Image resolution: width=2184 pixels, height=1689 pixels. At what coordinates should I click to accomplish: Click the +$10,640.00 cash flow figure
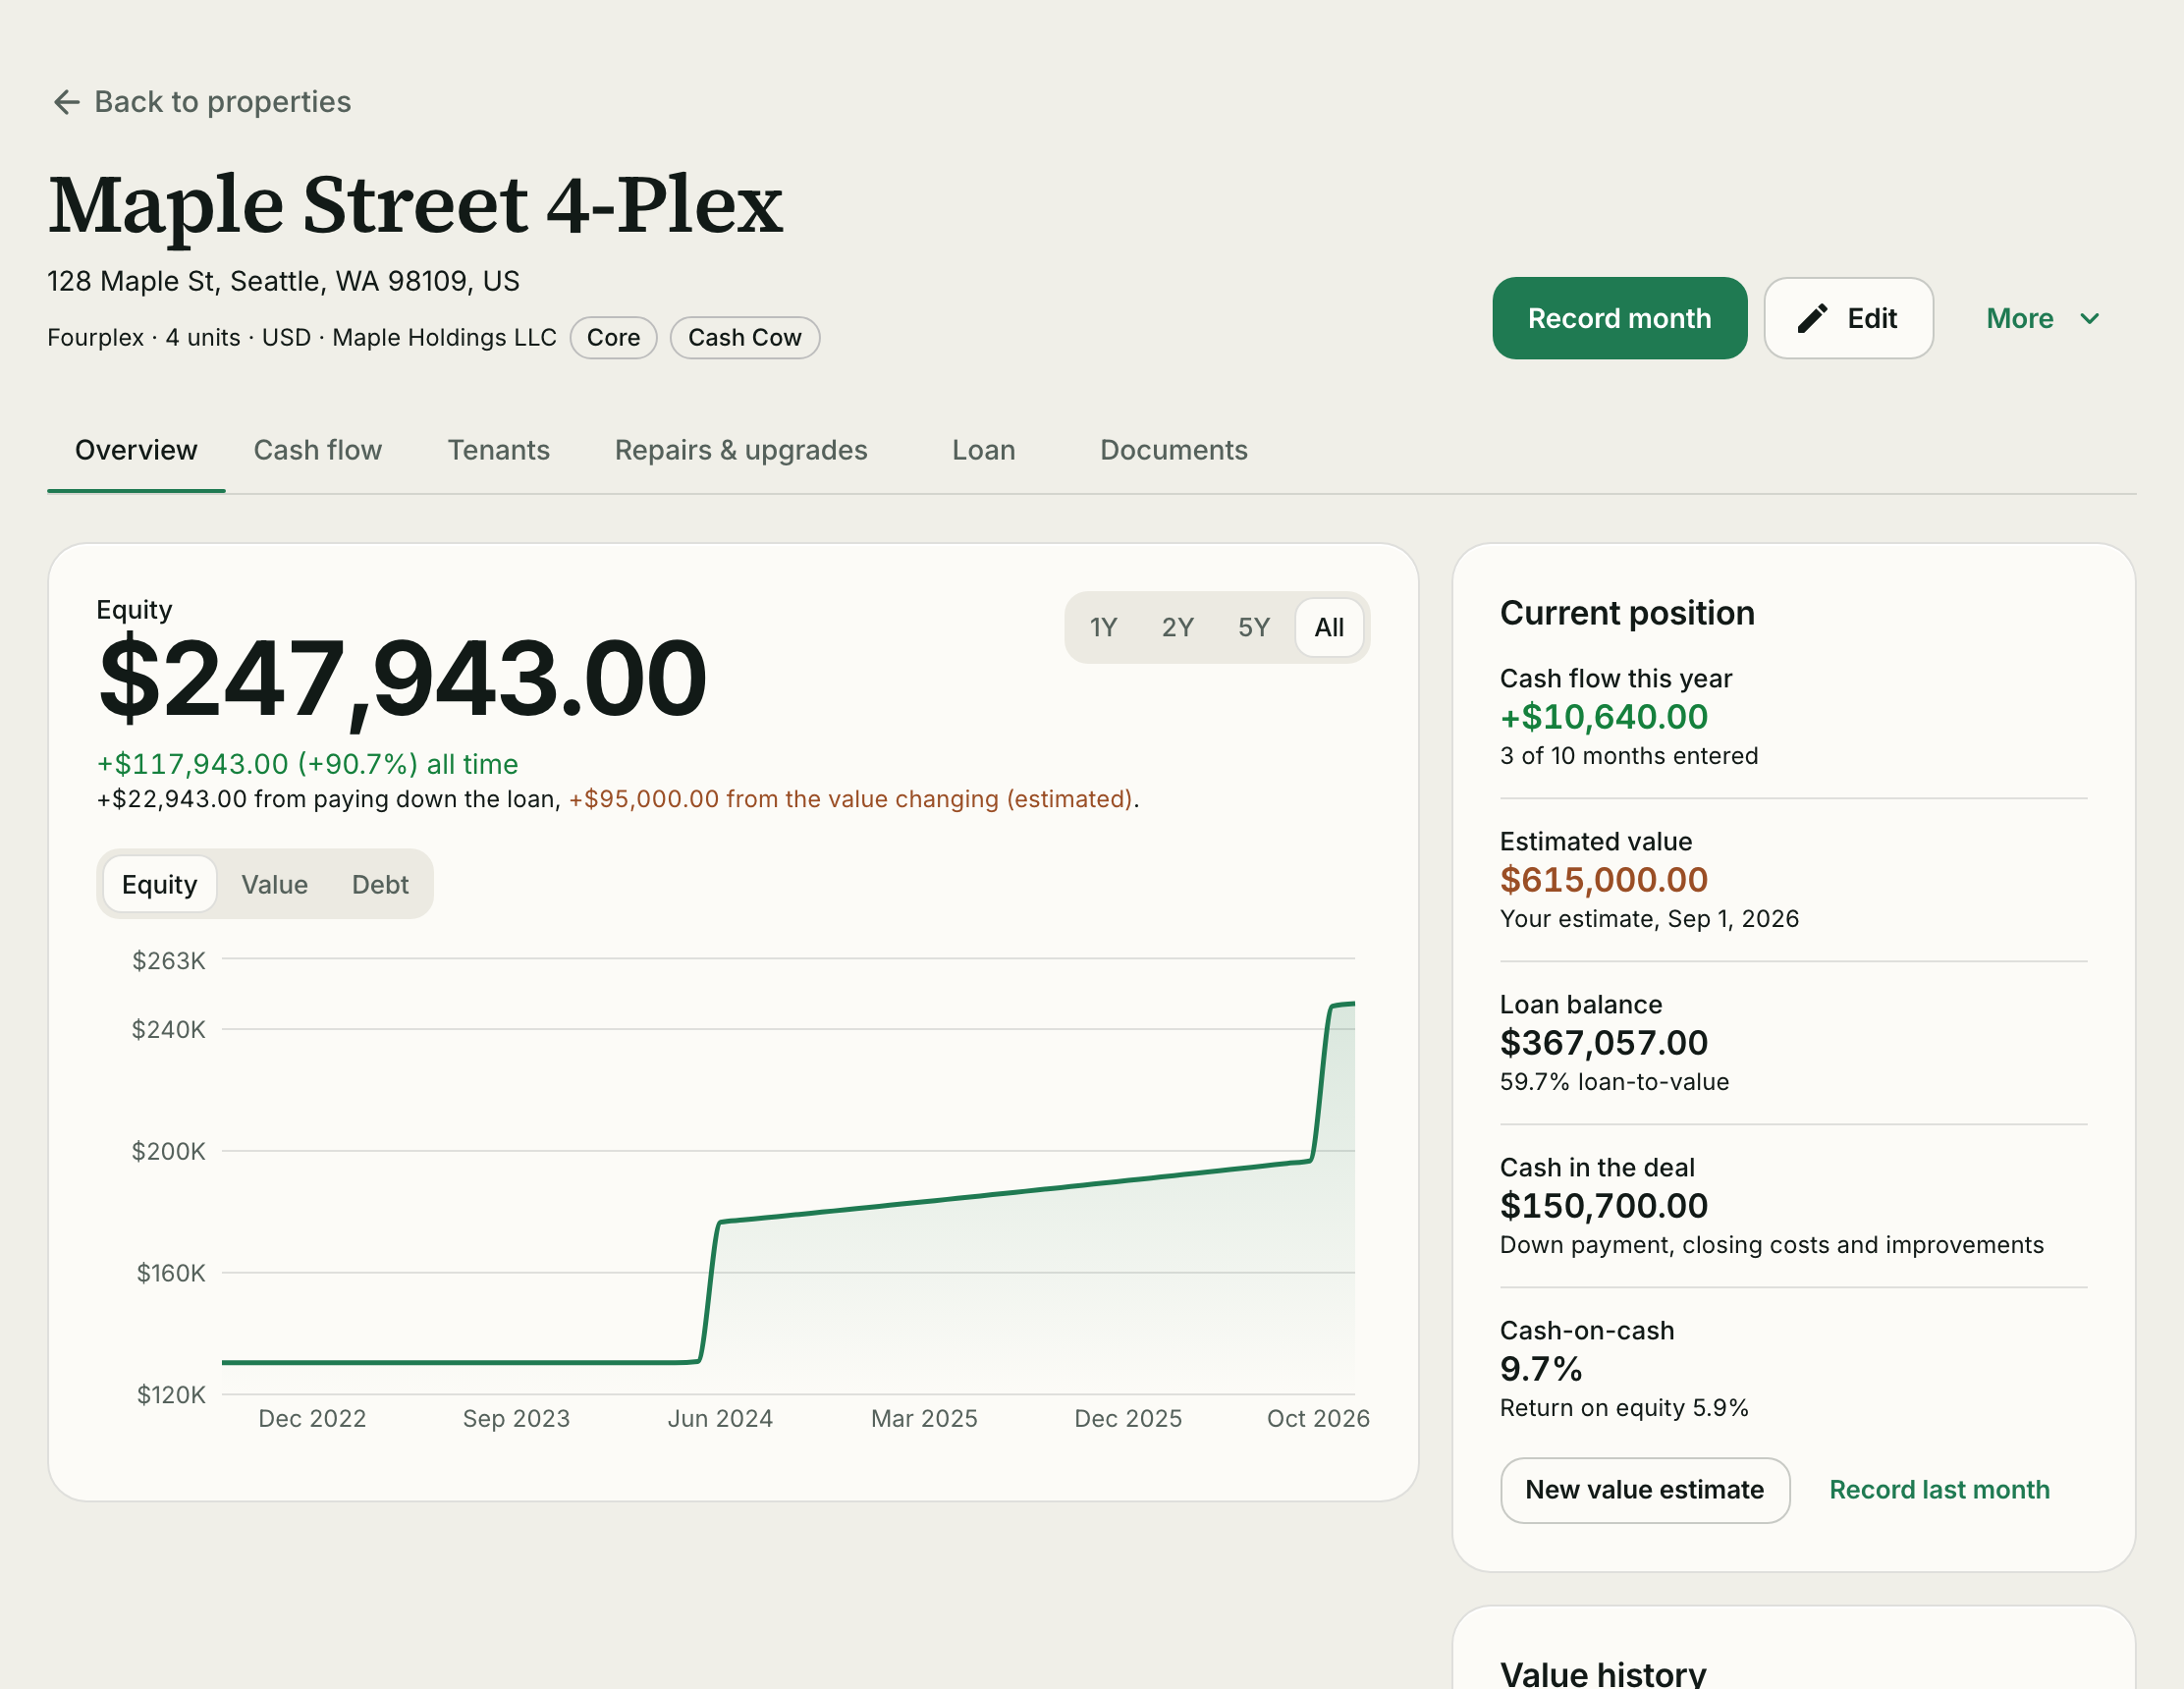click(1604, 717)
